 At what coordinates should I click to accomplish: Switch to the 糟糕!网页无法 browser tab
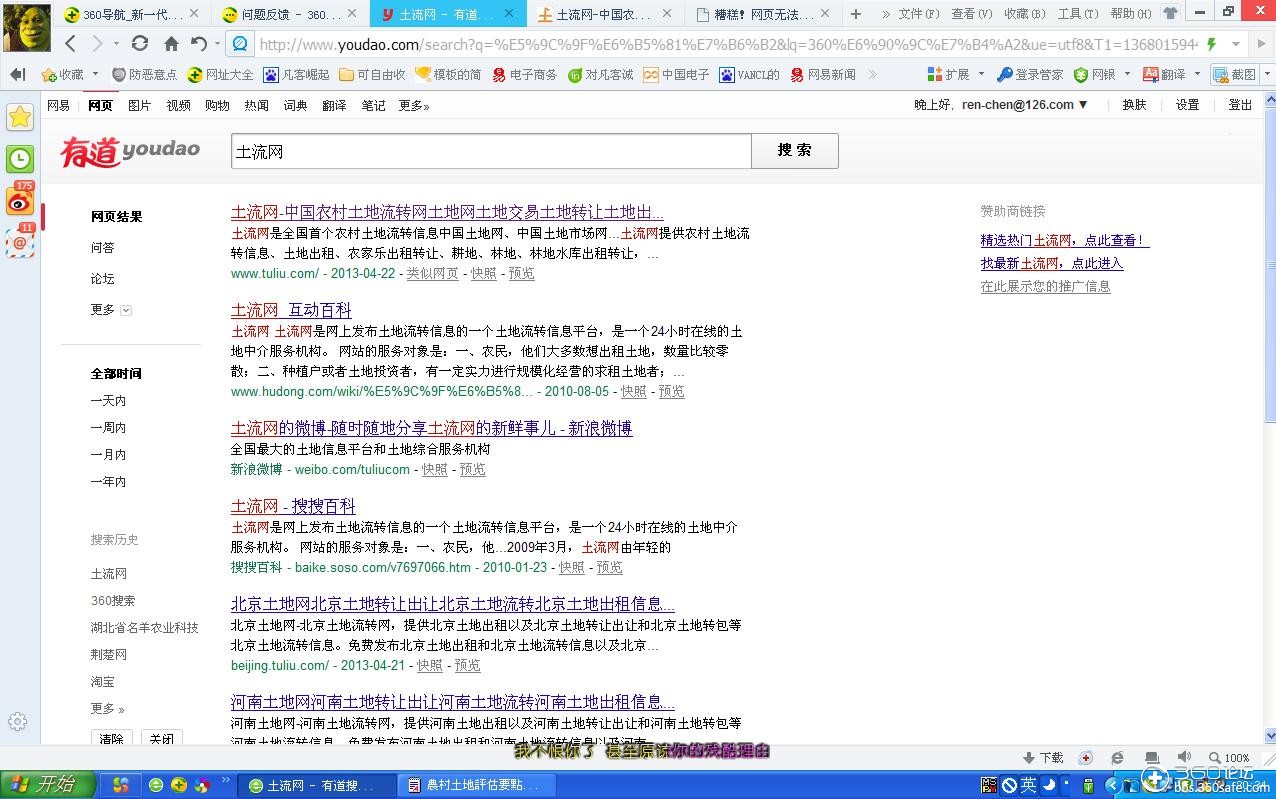[x=762, y=14]
